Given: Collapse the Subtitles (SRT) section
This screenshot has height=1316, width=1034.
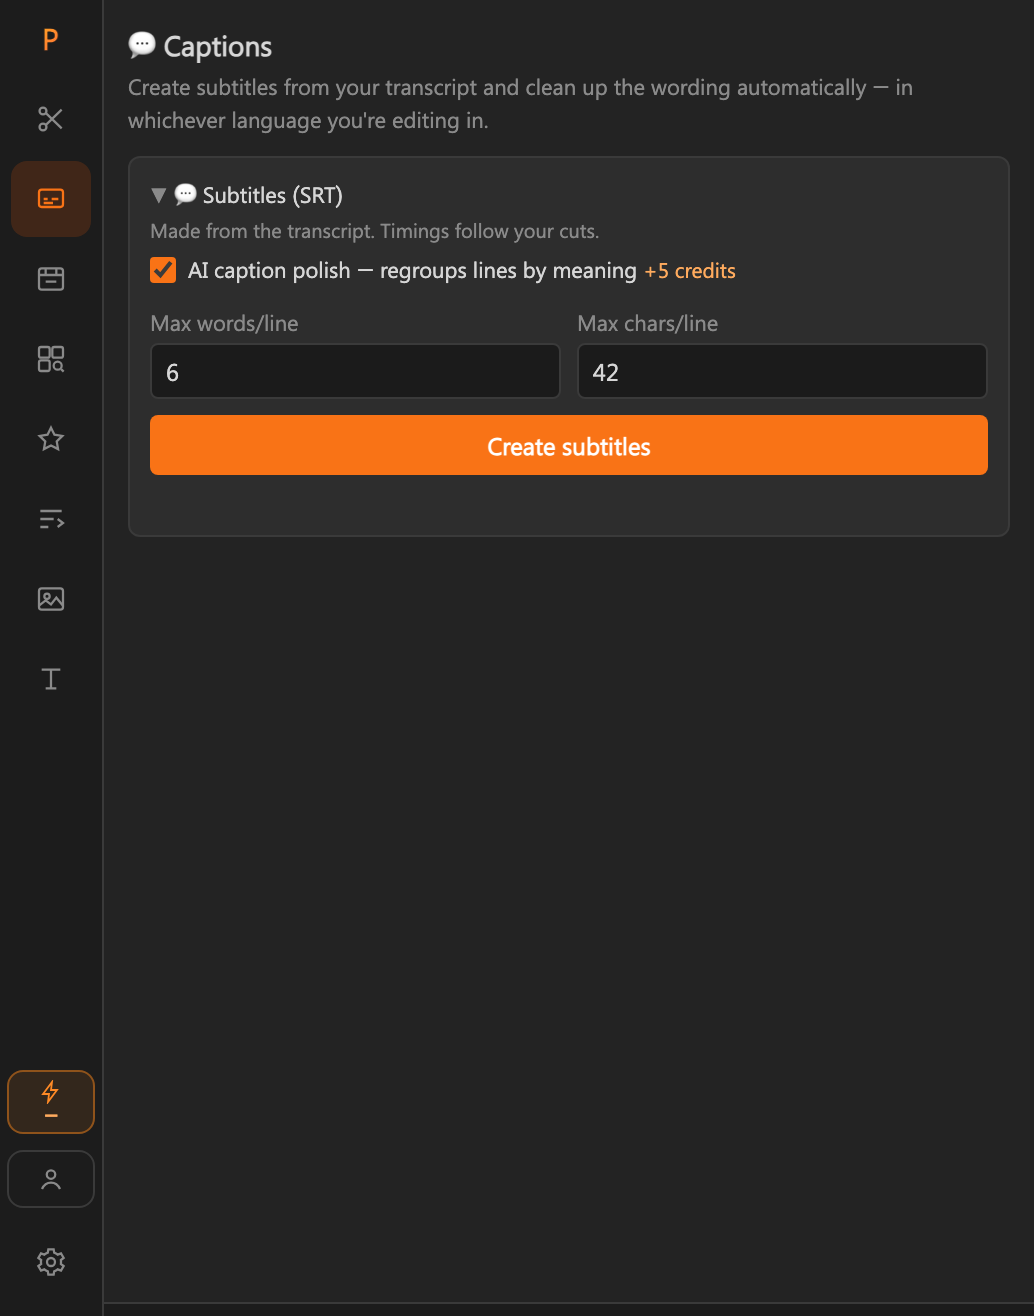Looking at the screenshot, I should pyautogui.click(x=158, y=195).
